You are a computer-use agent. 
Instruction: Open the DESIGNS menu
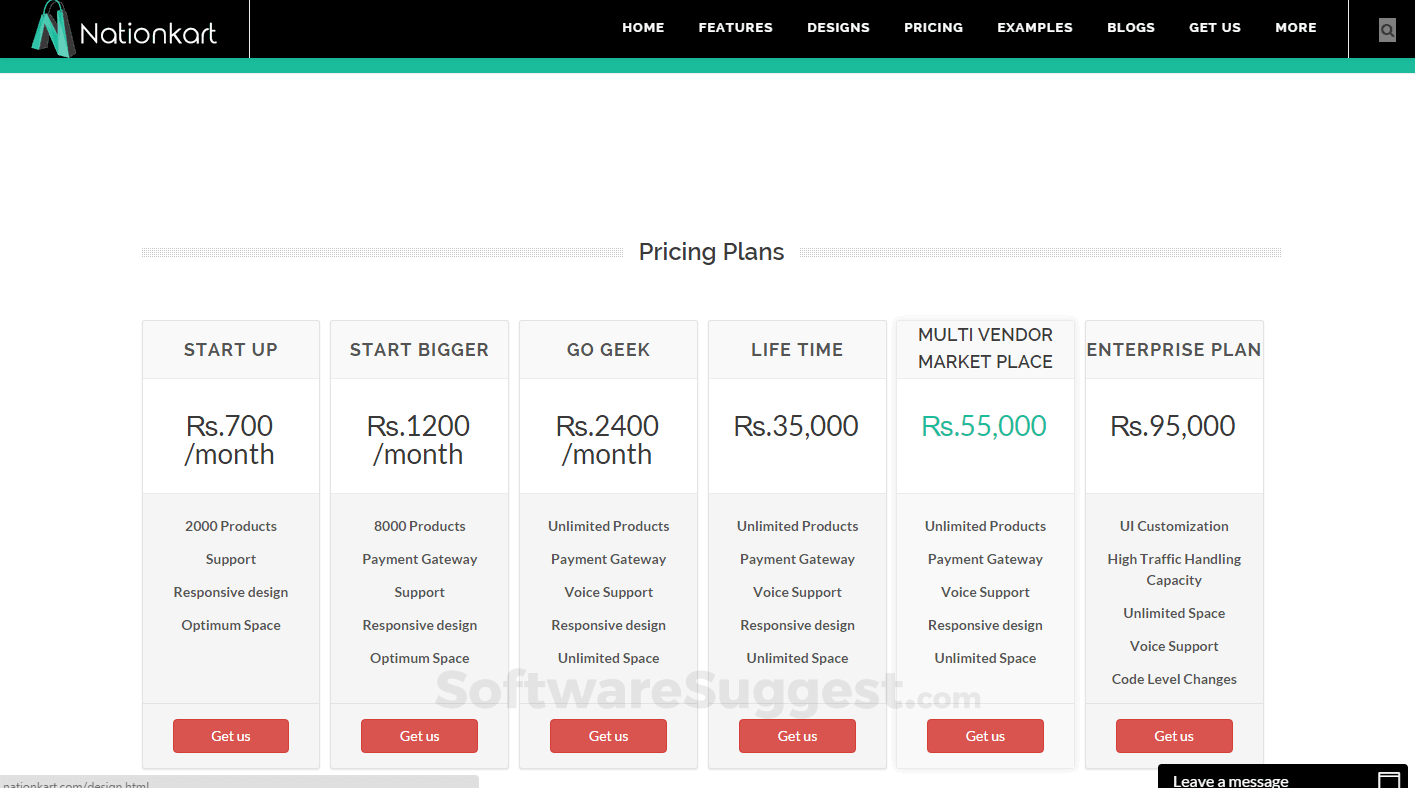click(838, 28)
